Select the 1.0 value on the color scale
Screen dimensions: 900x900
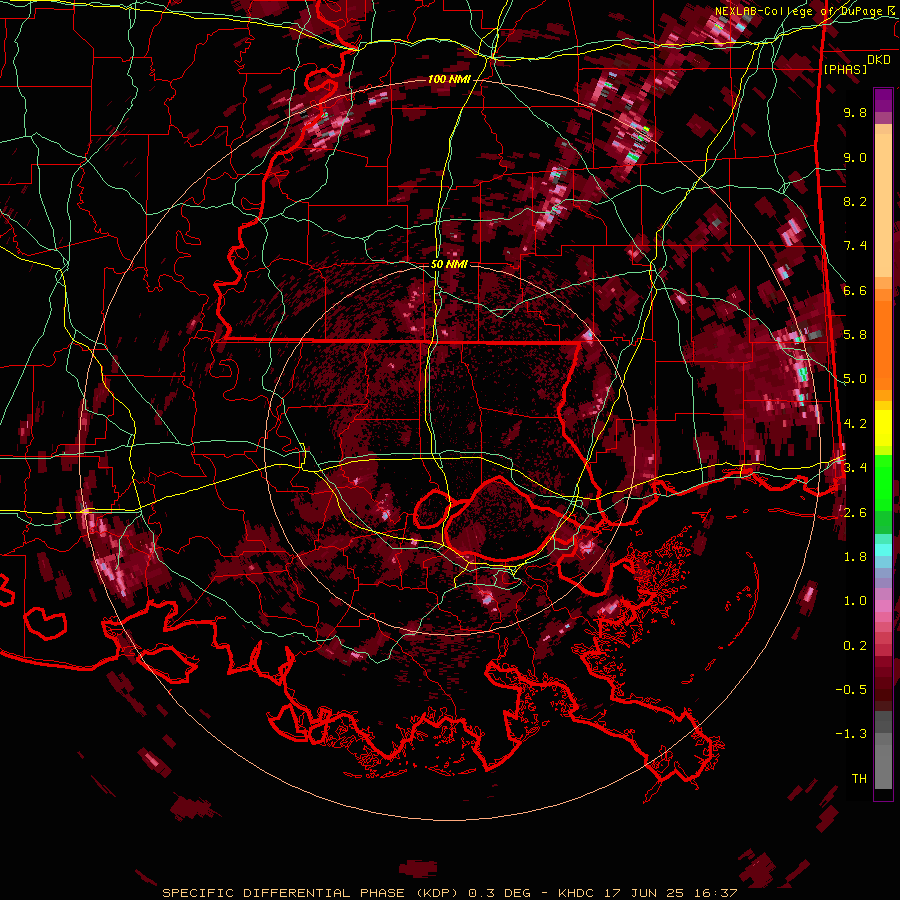tap(855, 601)
